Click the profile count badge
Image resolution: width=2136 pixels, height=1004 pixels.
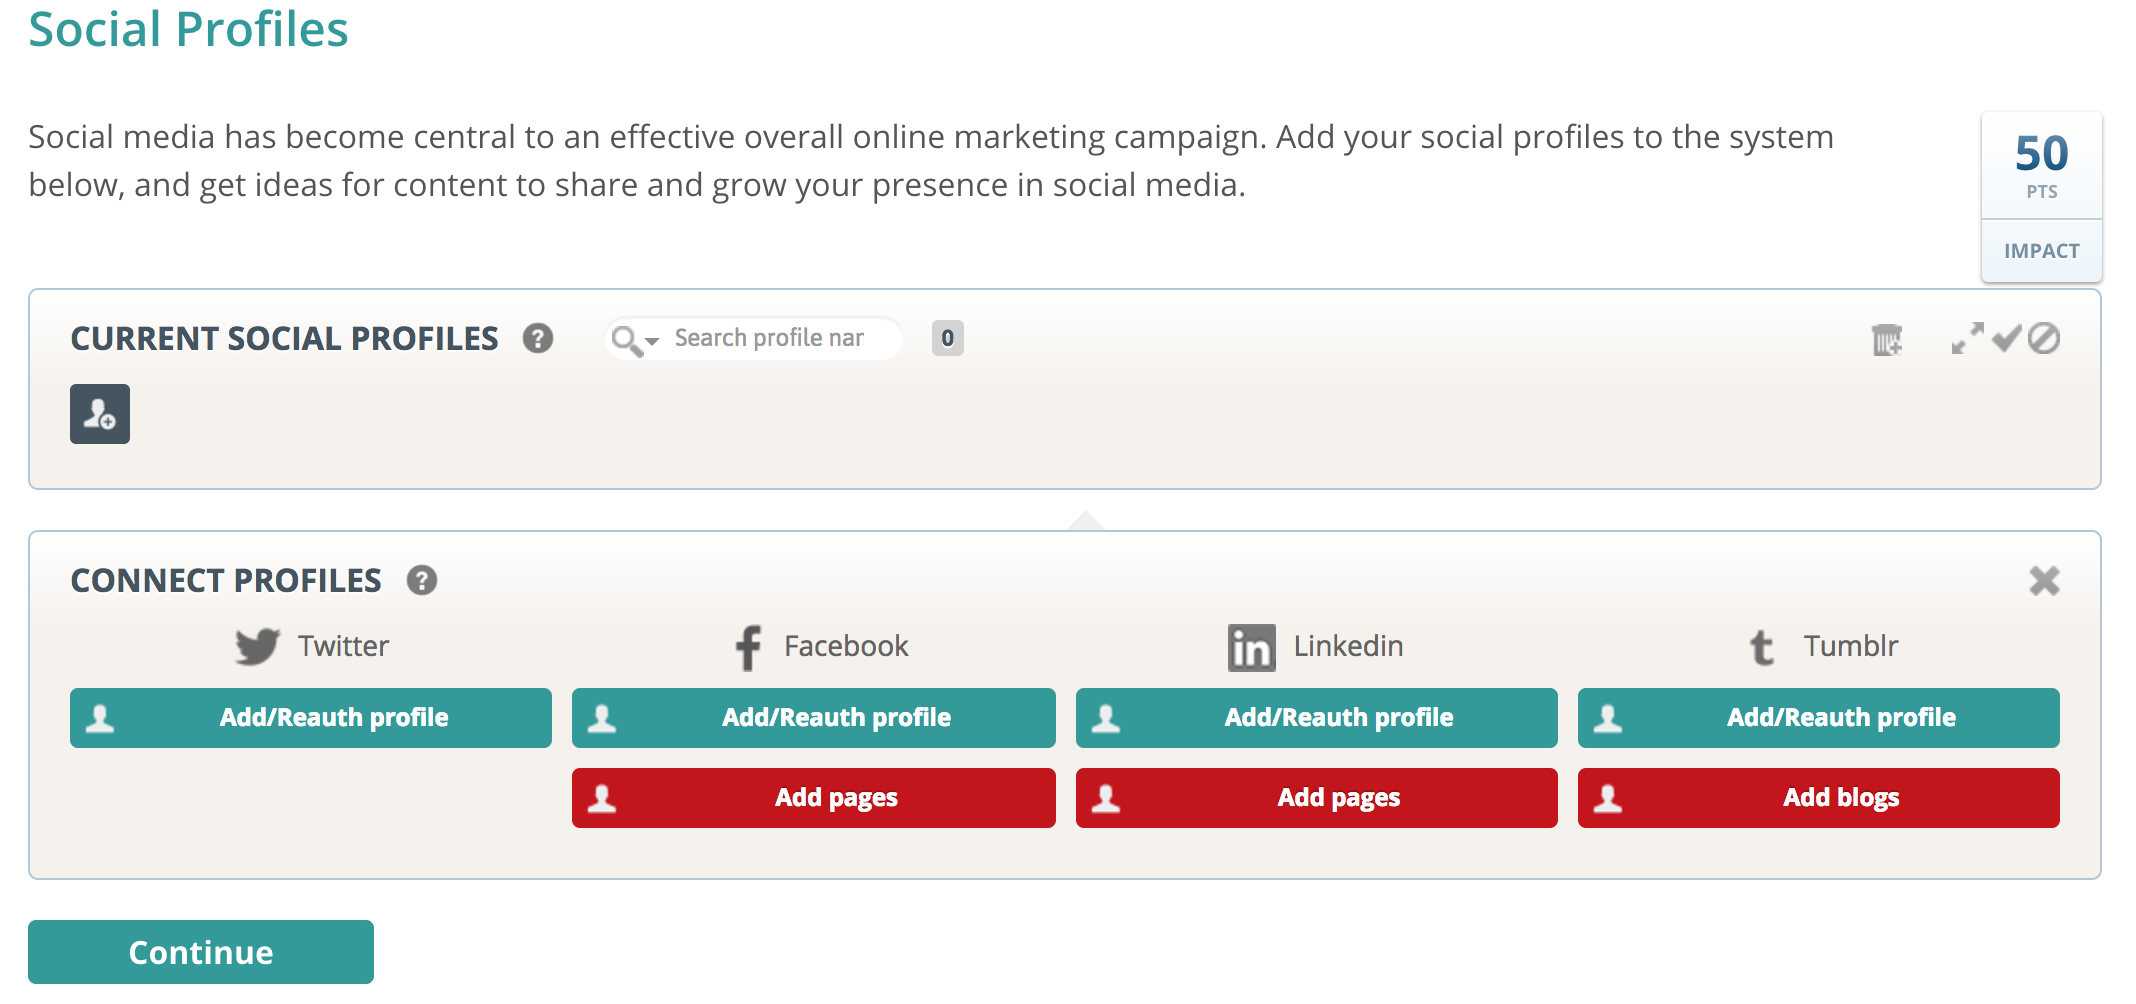click(947, 338)
